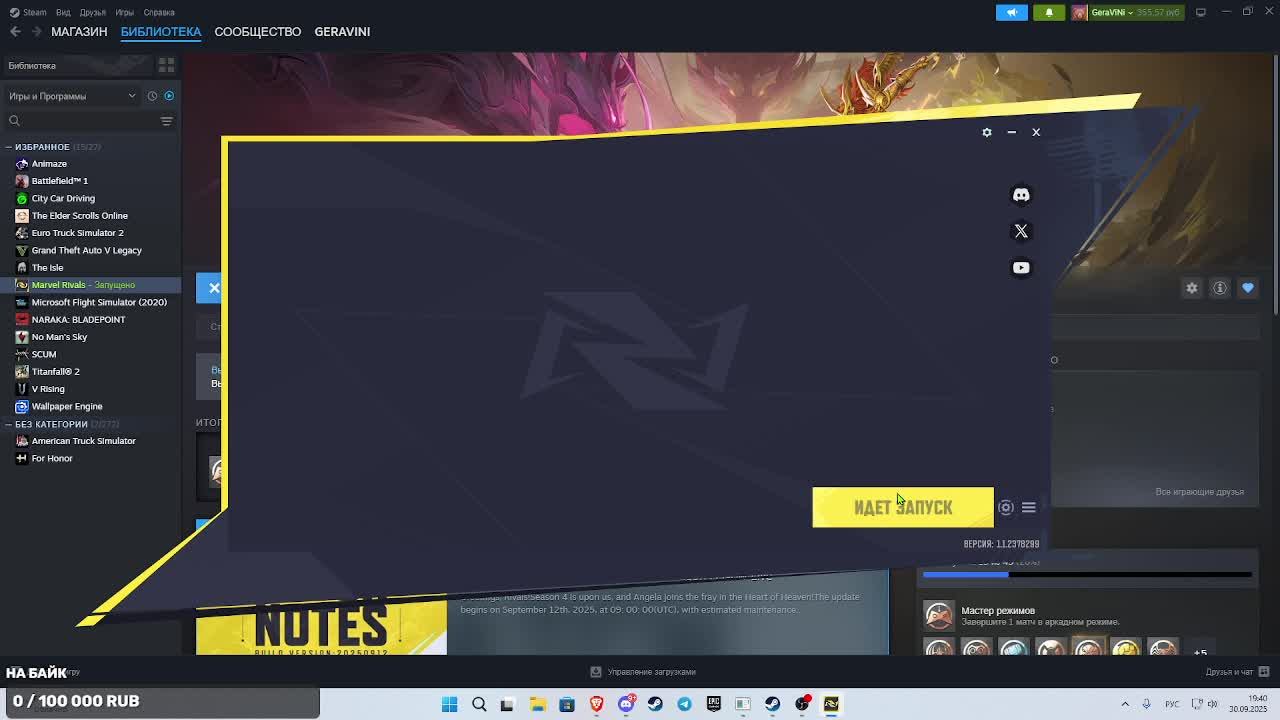The width and height of the screenshot is (1280, 720).
Task: Open the launcher hamburger menu
Action: [x=1028, y=507]
